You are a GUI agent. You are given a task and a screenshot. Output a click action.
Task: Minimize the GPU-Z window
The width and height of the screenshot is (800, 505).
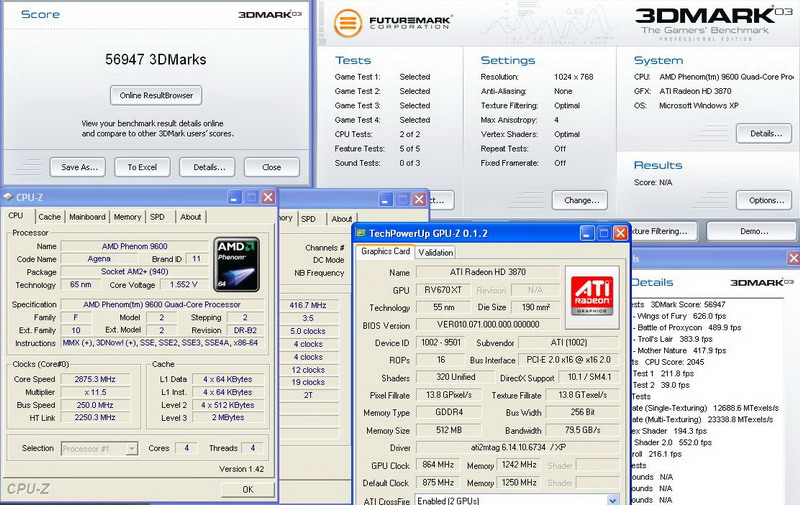(587, 234)
